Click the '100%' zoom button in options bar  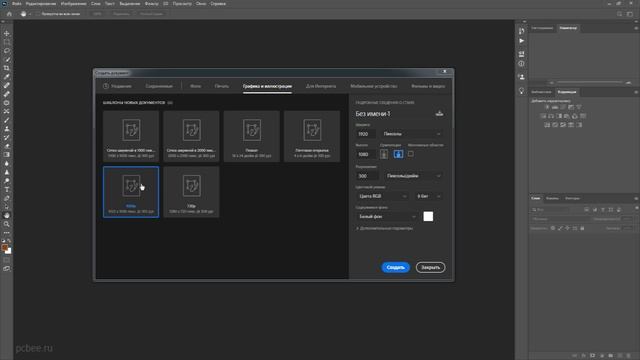pos(97,13)
